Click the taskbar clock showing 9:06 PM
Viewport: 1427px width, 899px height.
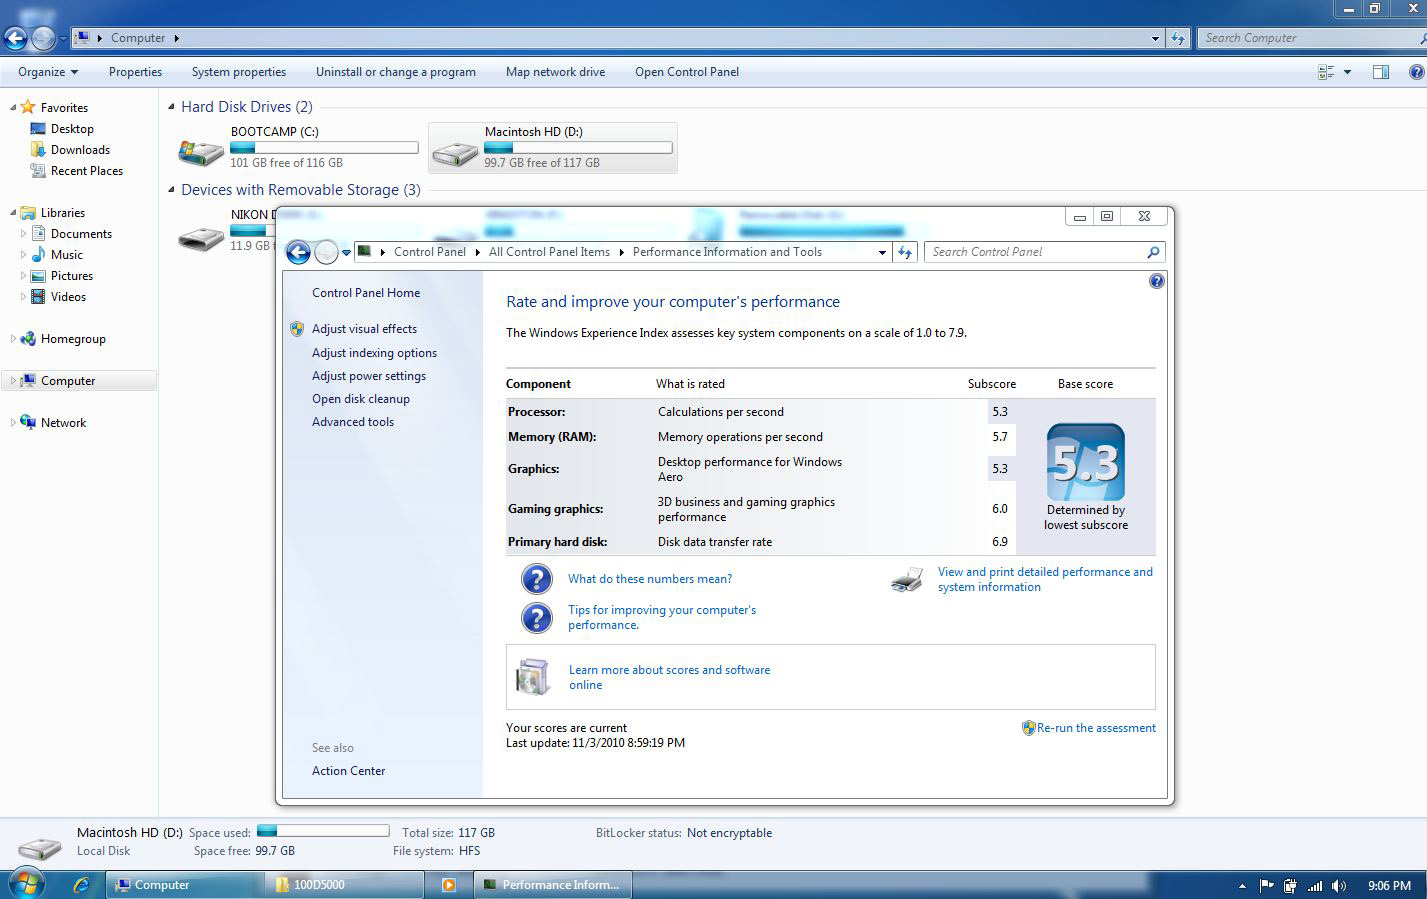1389,885
